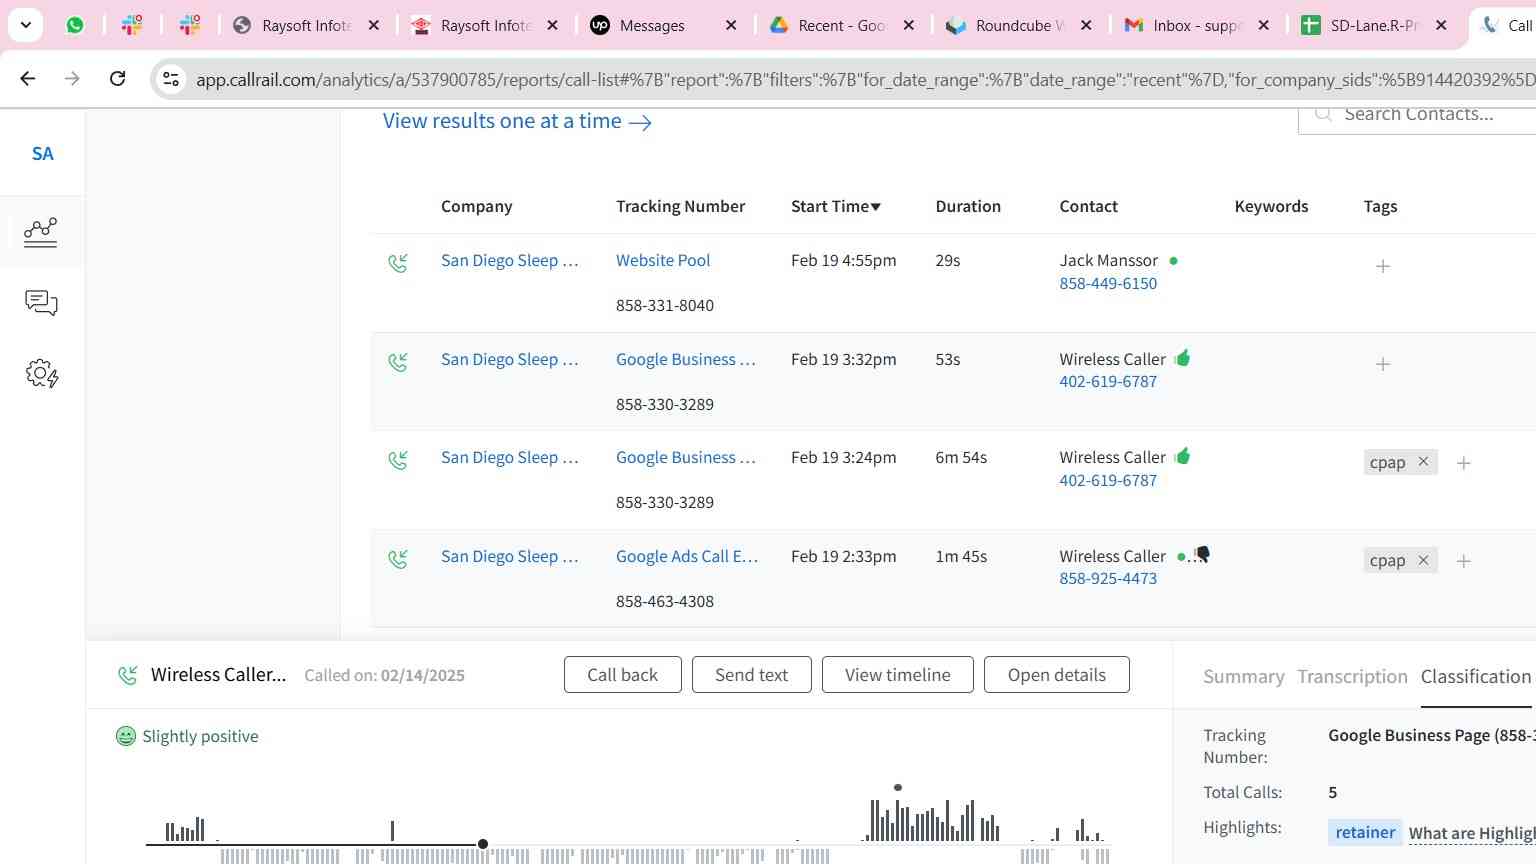
Task: Jump to the marker dot above waveform
Action: (x=898, y=788)
